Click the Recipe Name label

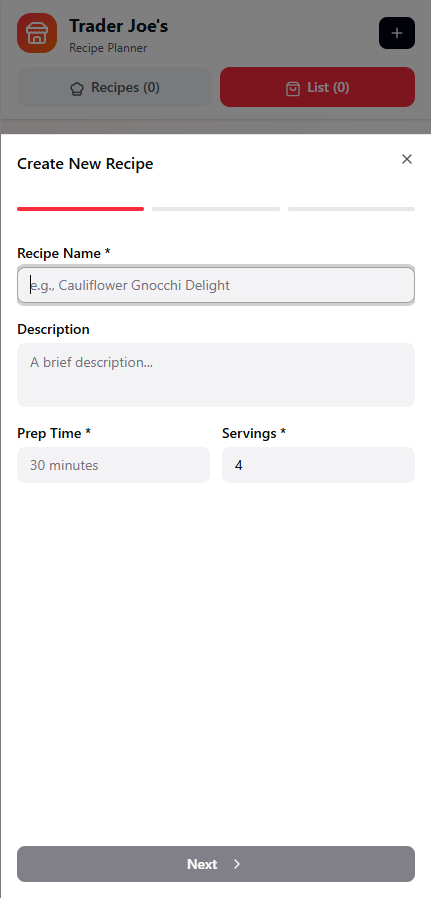pos(64,253)
